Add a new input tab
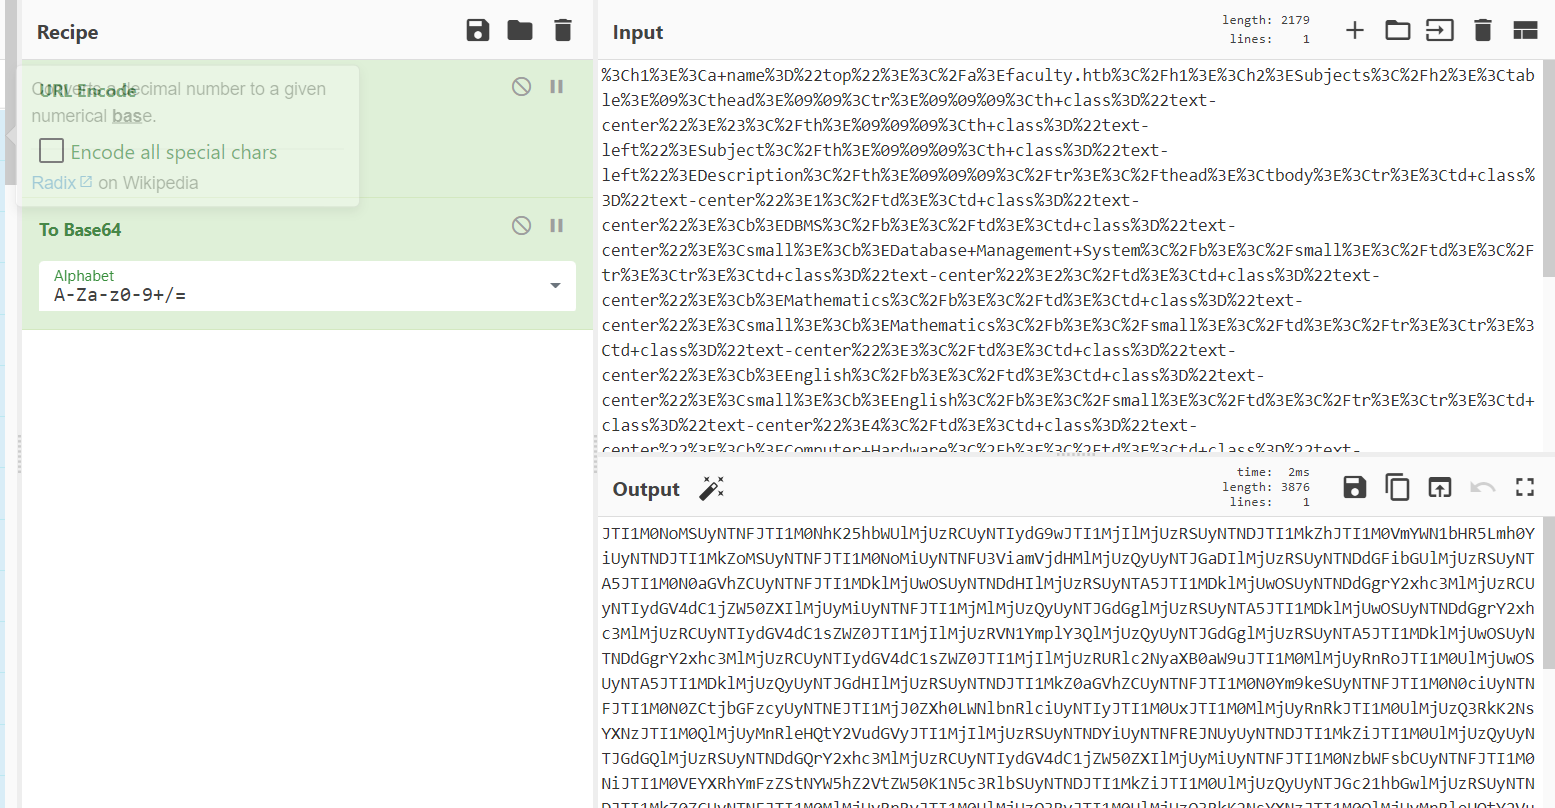This screenshot has width=1555, height=808. (1354, 30)
